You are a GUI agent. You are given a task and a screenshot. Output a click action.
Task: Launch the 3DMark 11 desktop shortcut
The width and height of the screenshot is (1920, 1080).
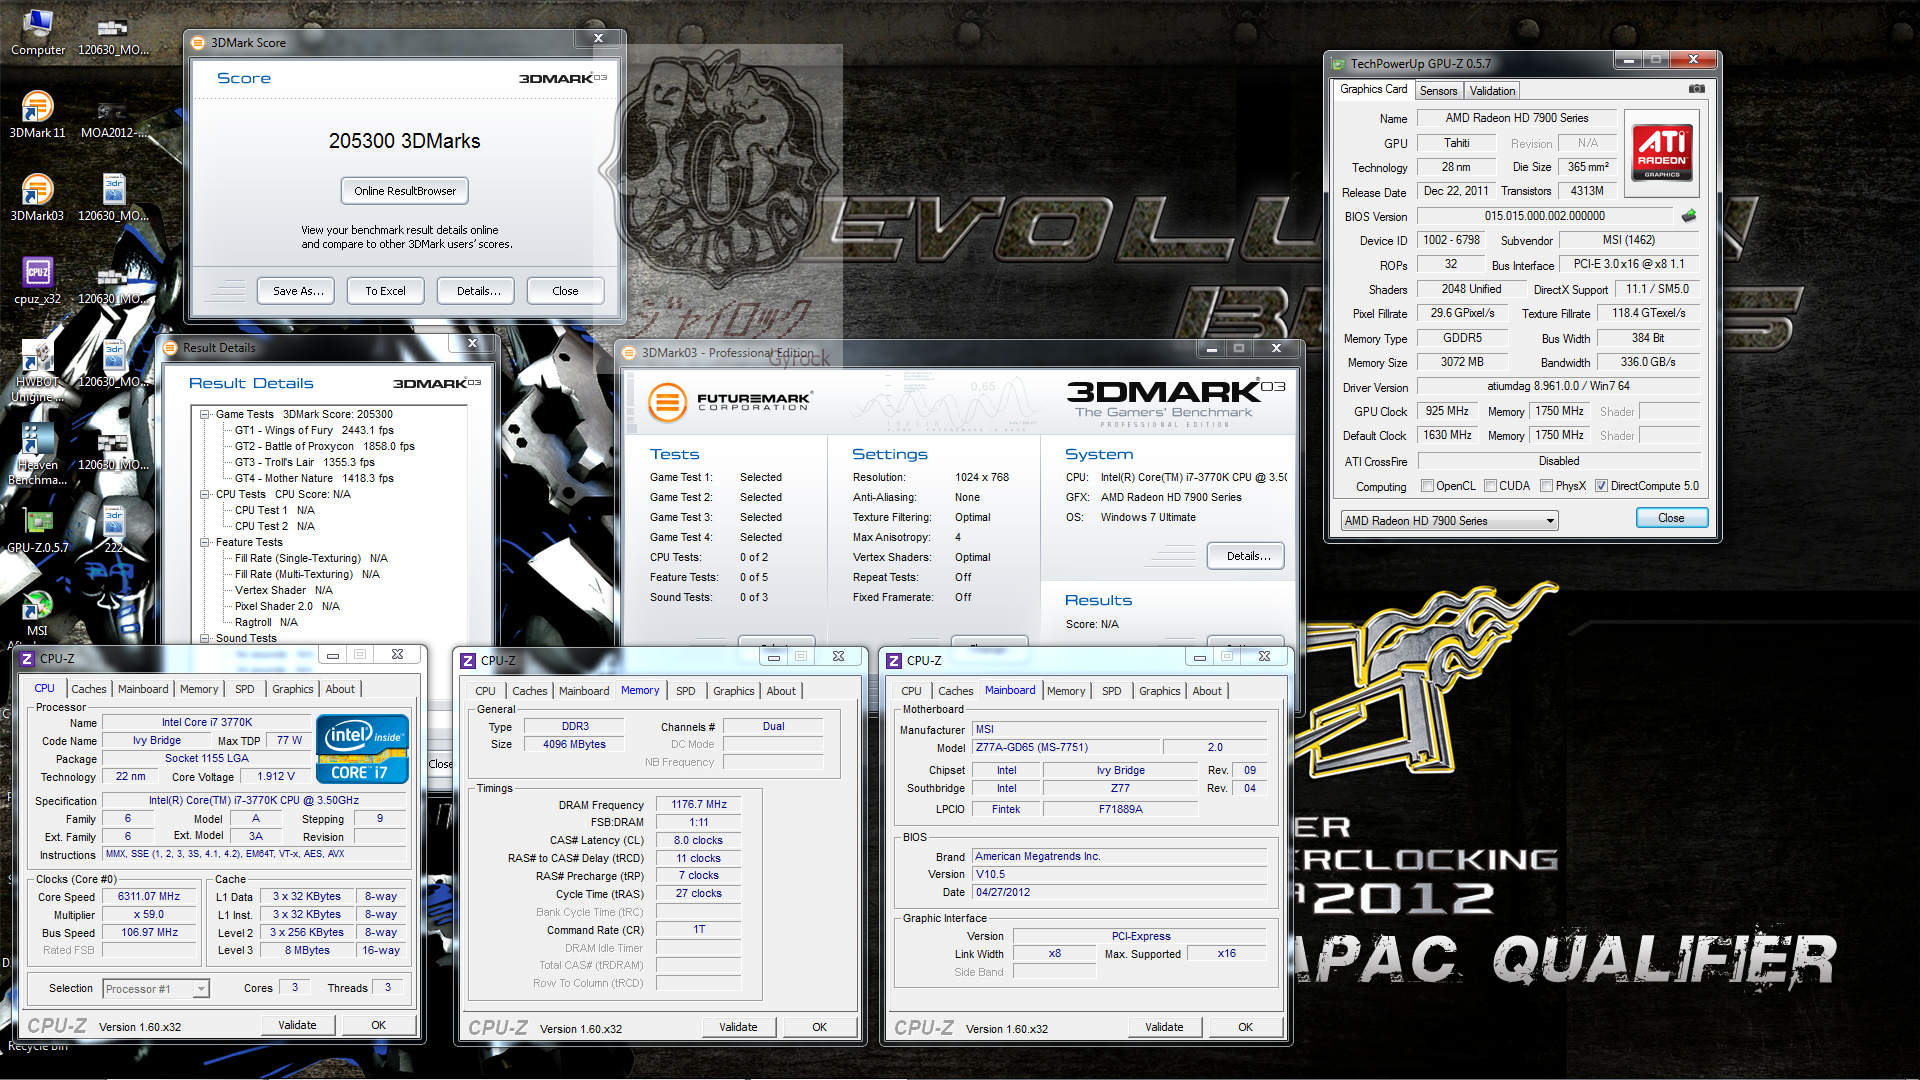click(x=38, y=113)
